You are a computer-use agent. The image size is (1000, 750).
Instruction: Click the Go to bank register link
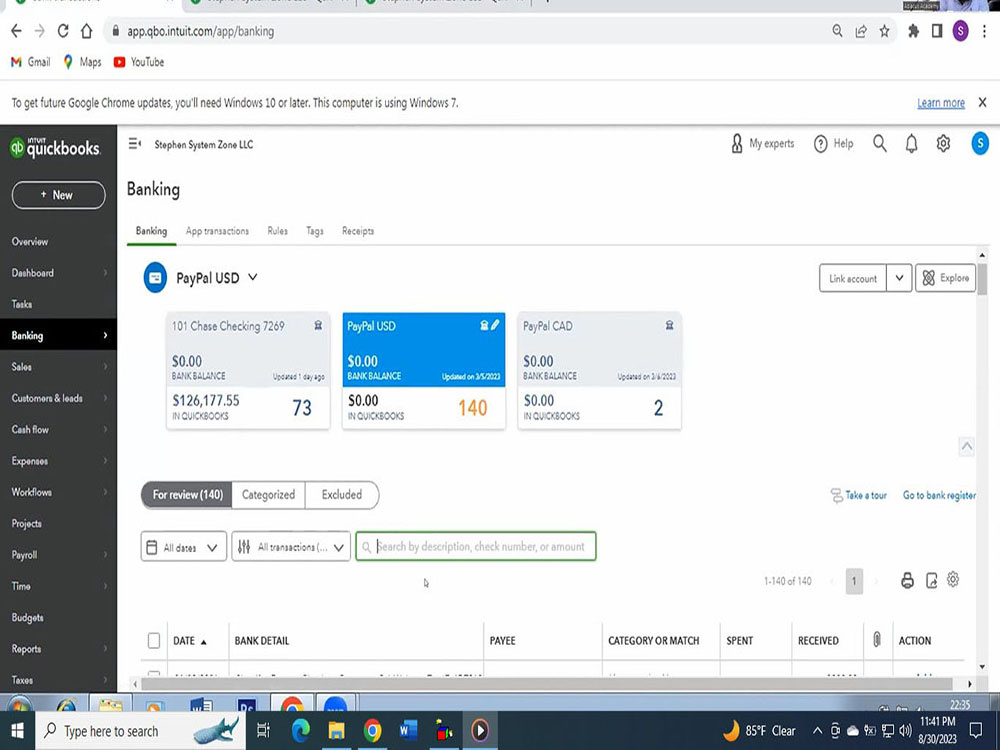coord(938,495)
